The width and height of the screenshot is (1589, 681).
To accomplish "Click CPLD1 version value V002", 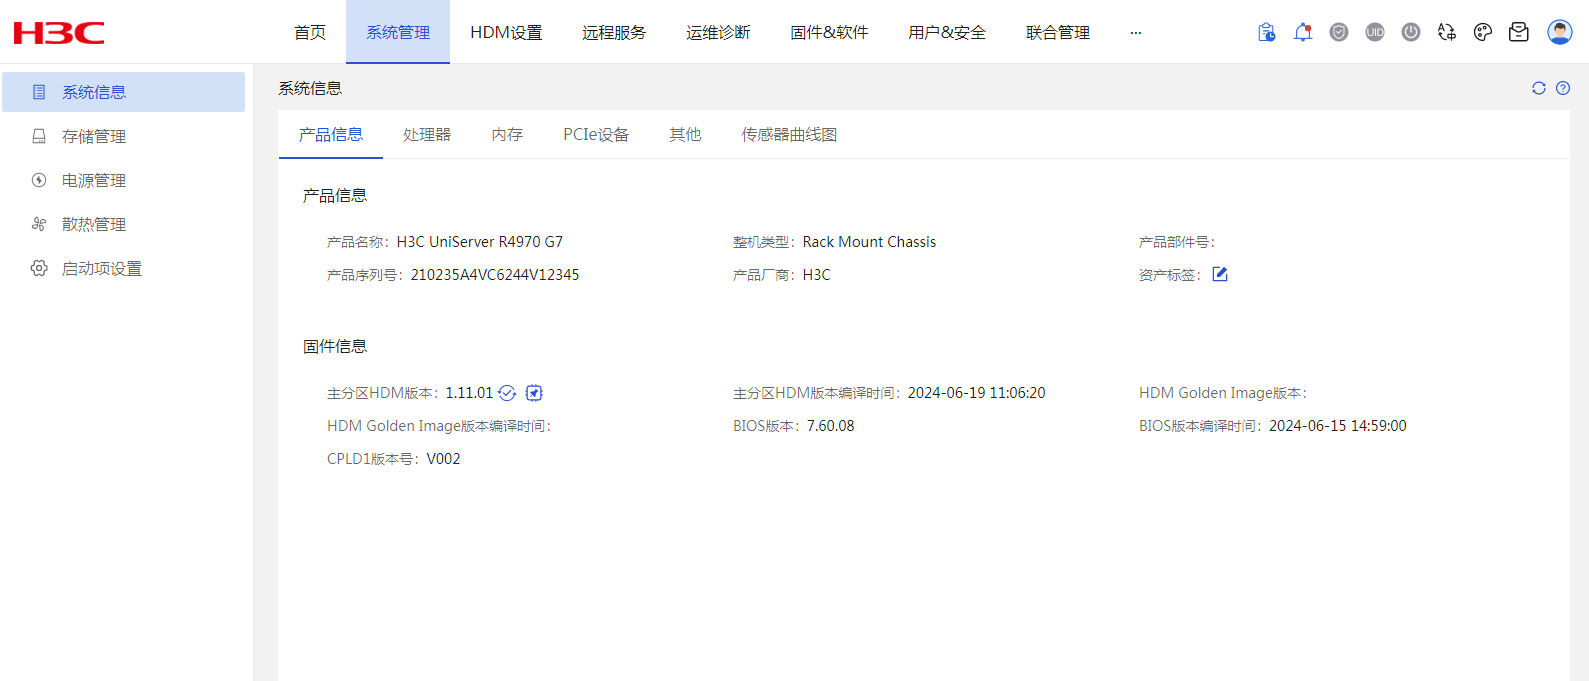I will click(444, 459).
